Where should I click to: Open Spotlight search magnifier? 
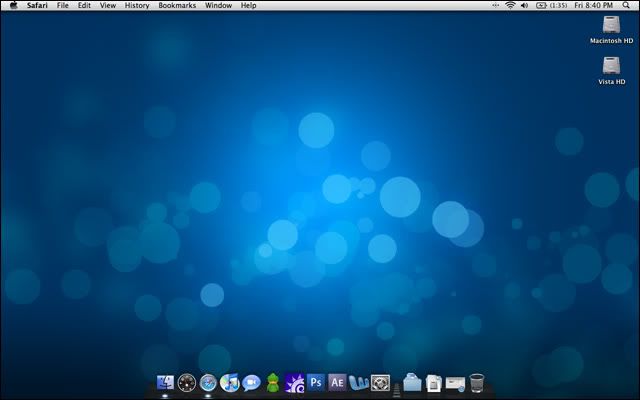[626, 5]
